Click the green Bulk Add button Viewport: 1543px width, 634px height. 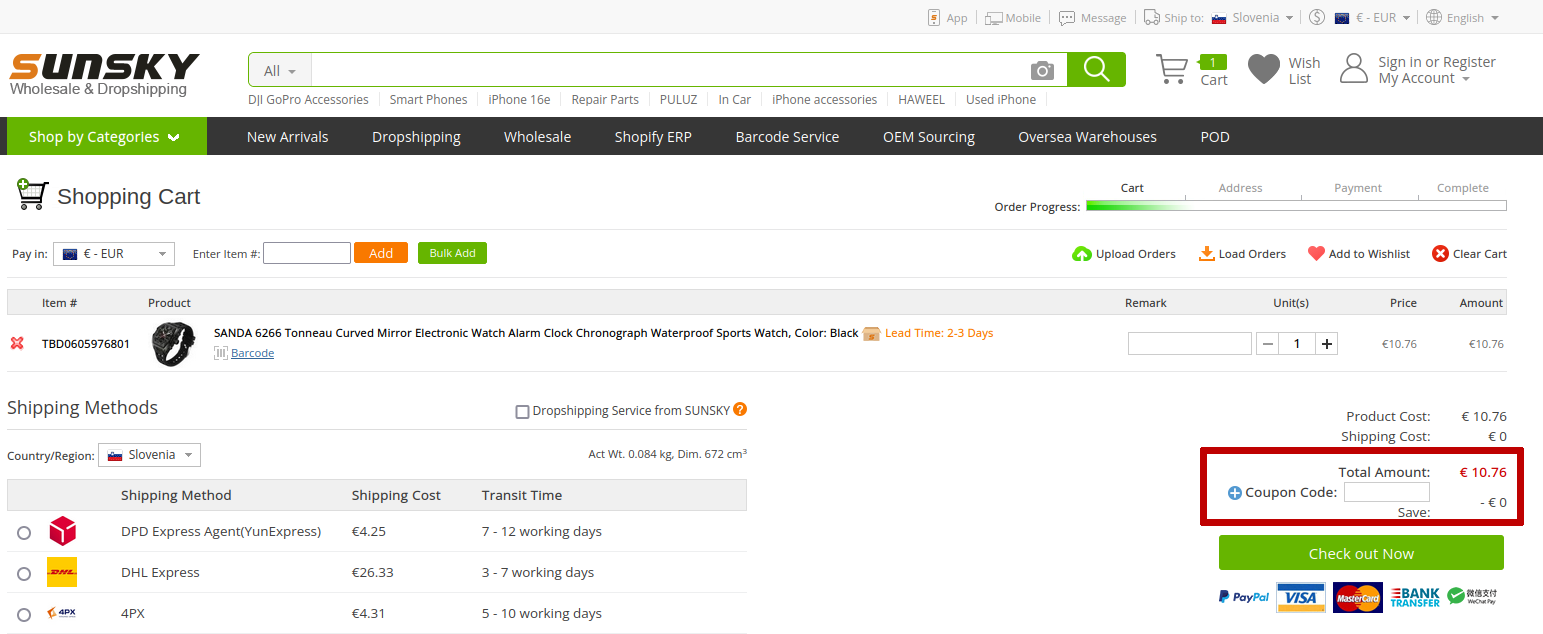click(452, 253)
